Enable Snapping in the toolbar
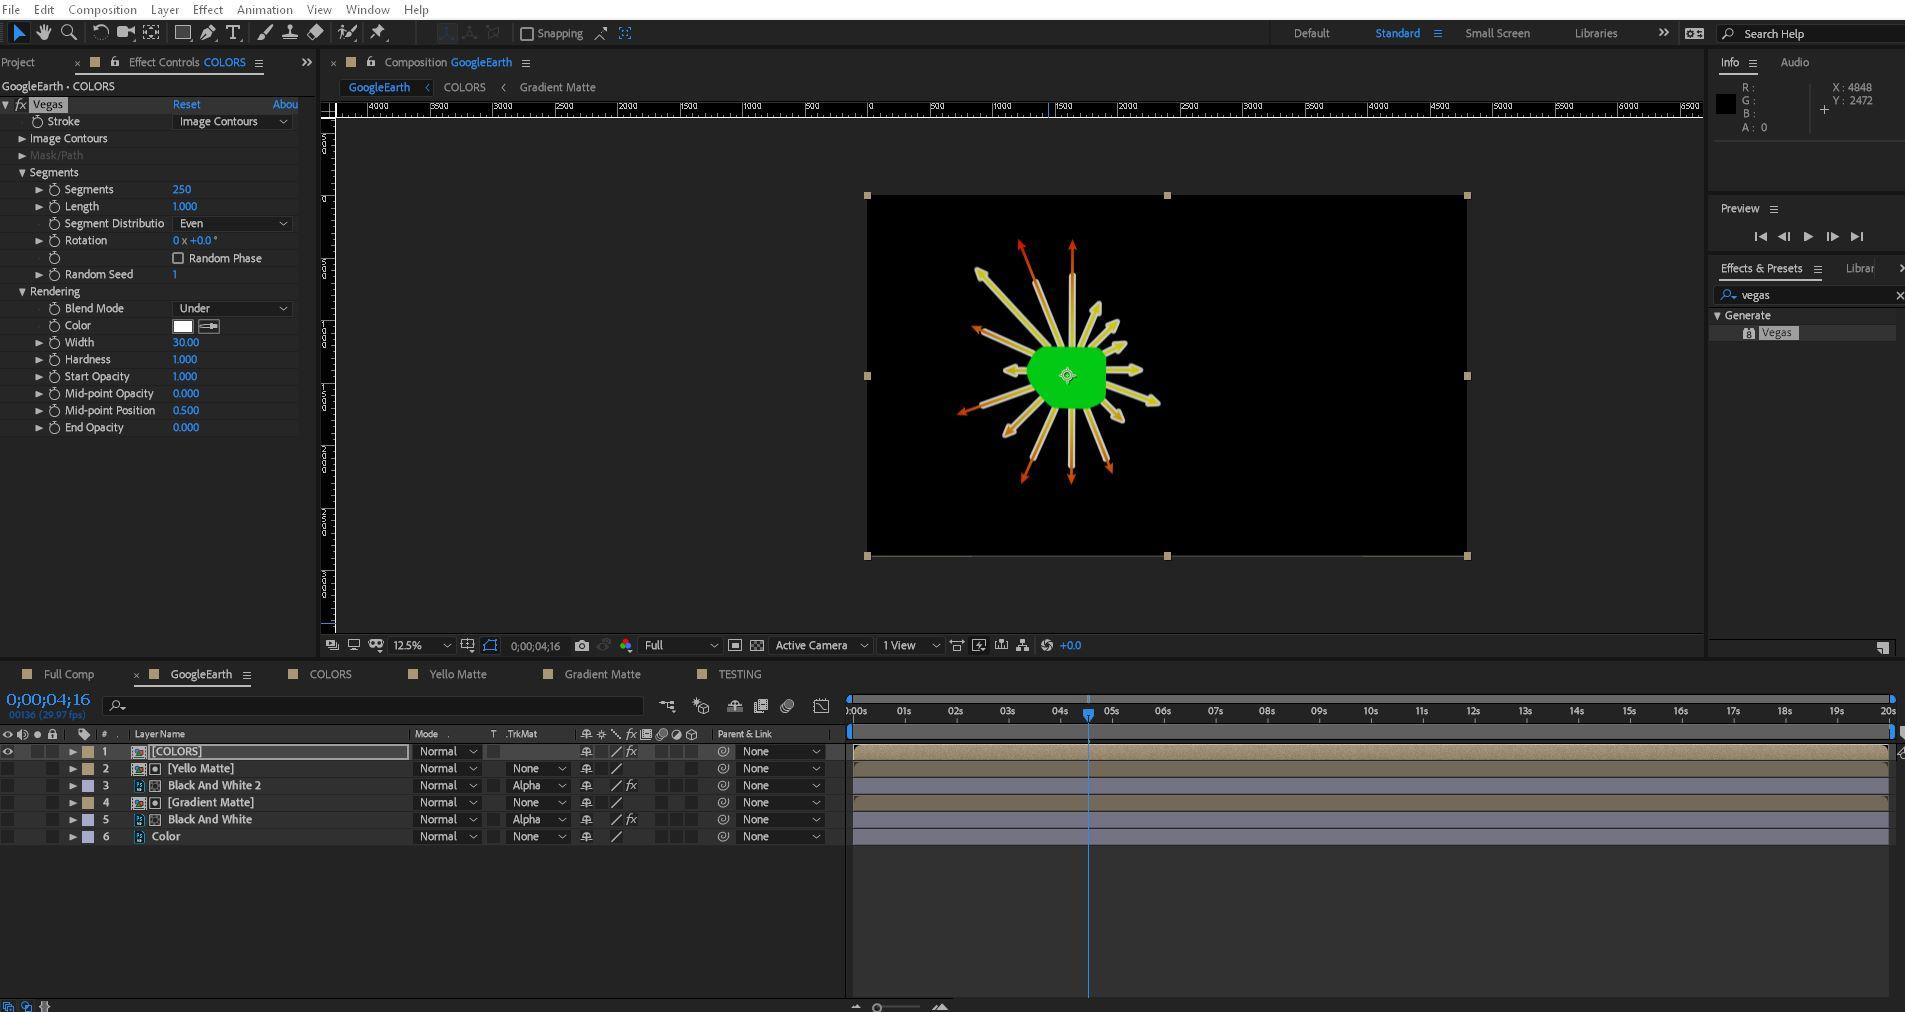 click(528, 33)
